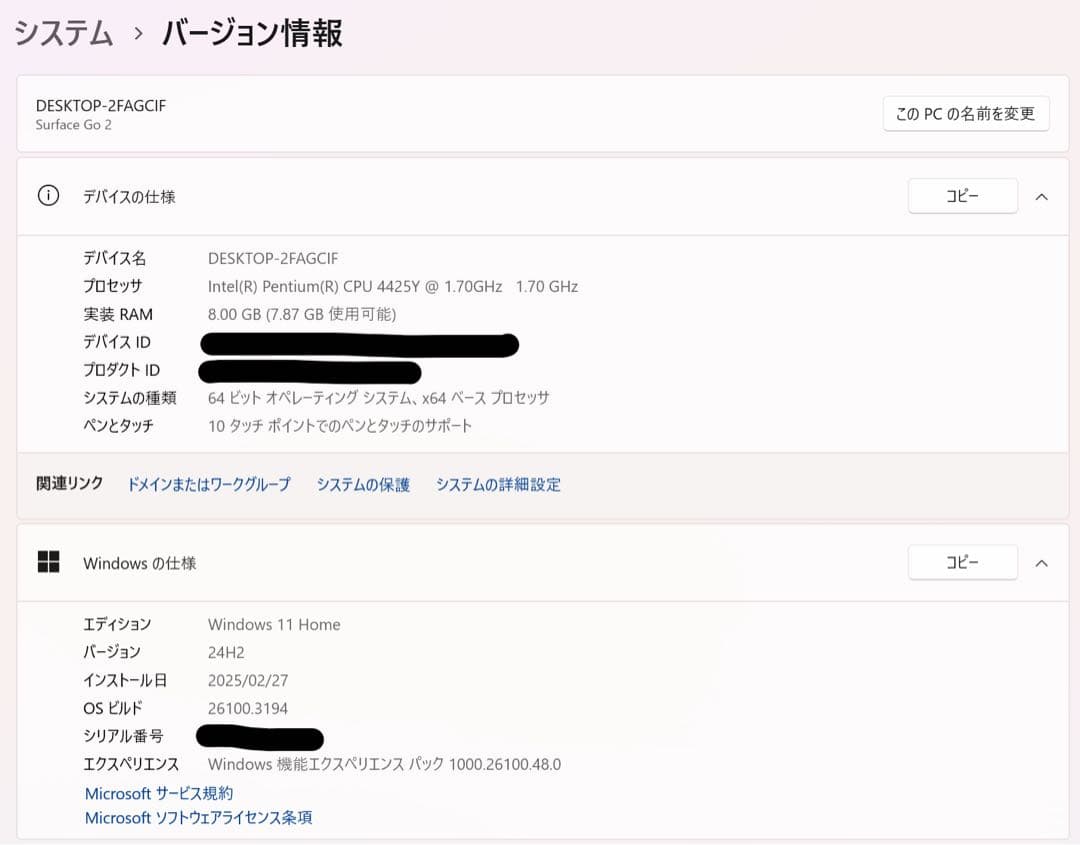Click the Windows logo next to Windows の仕様
Image resolution: width=1080 pixels, height=845 pixels.
(48, 562)
